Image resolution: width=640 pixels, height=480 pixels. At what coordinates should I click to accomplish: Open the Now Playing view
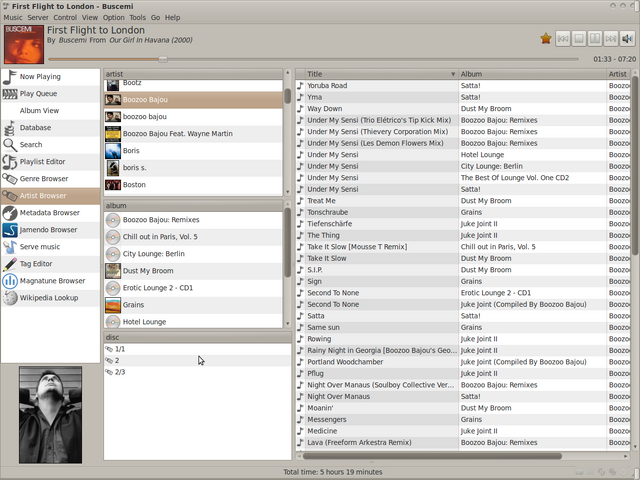[x=51, y=77]
